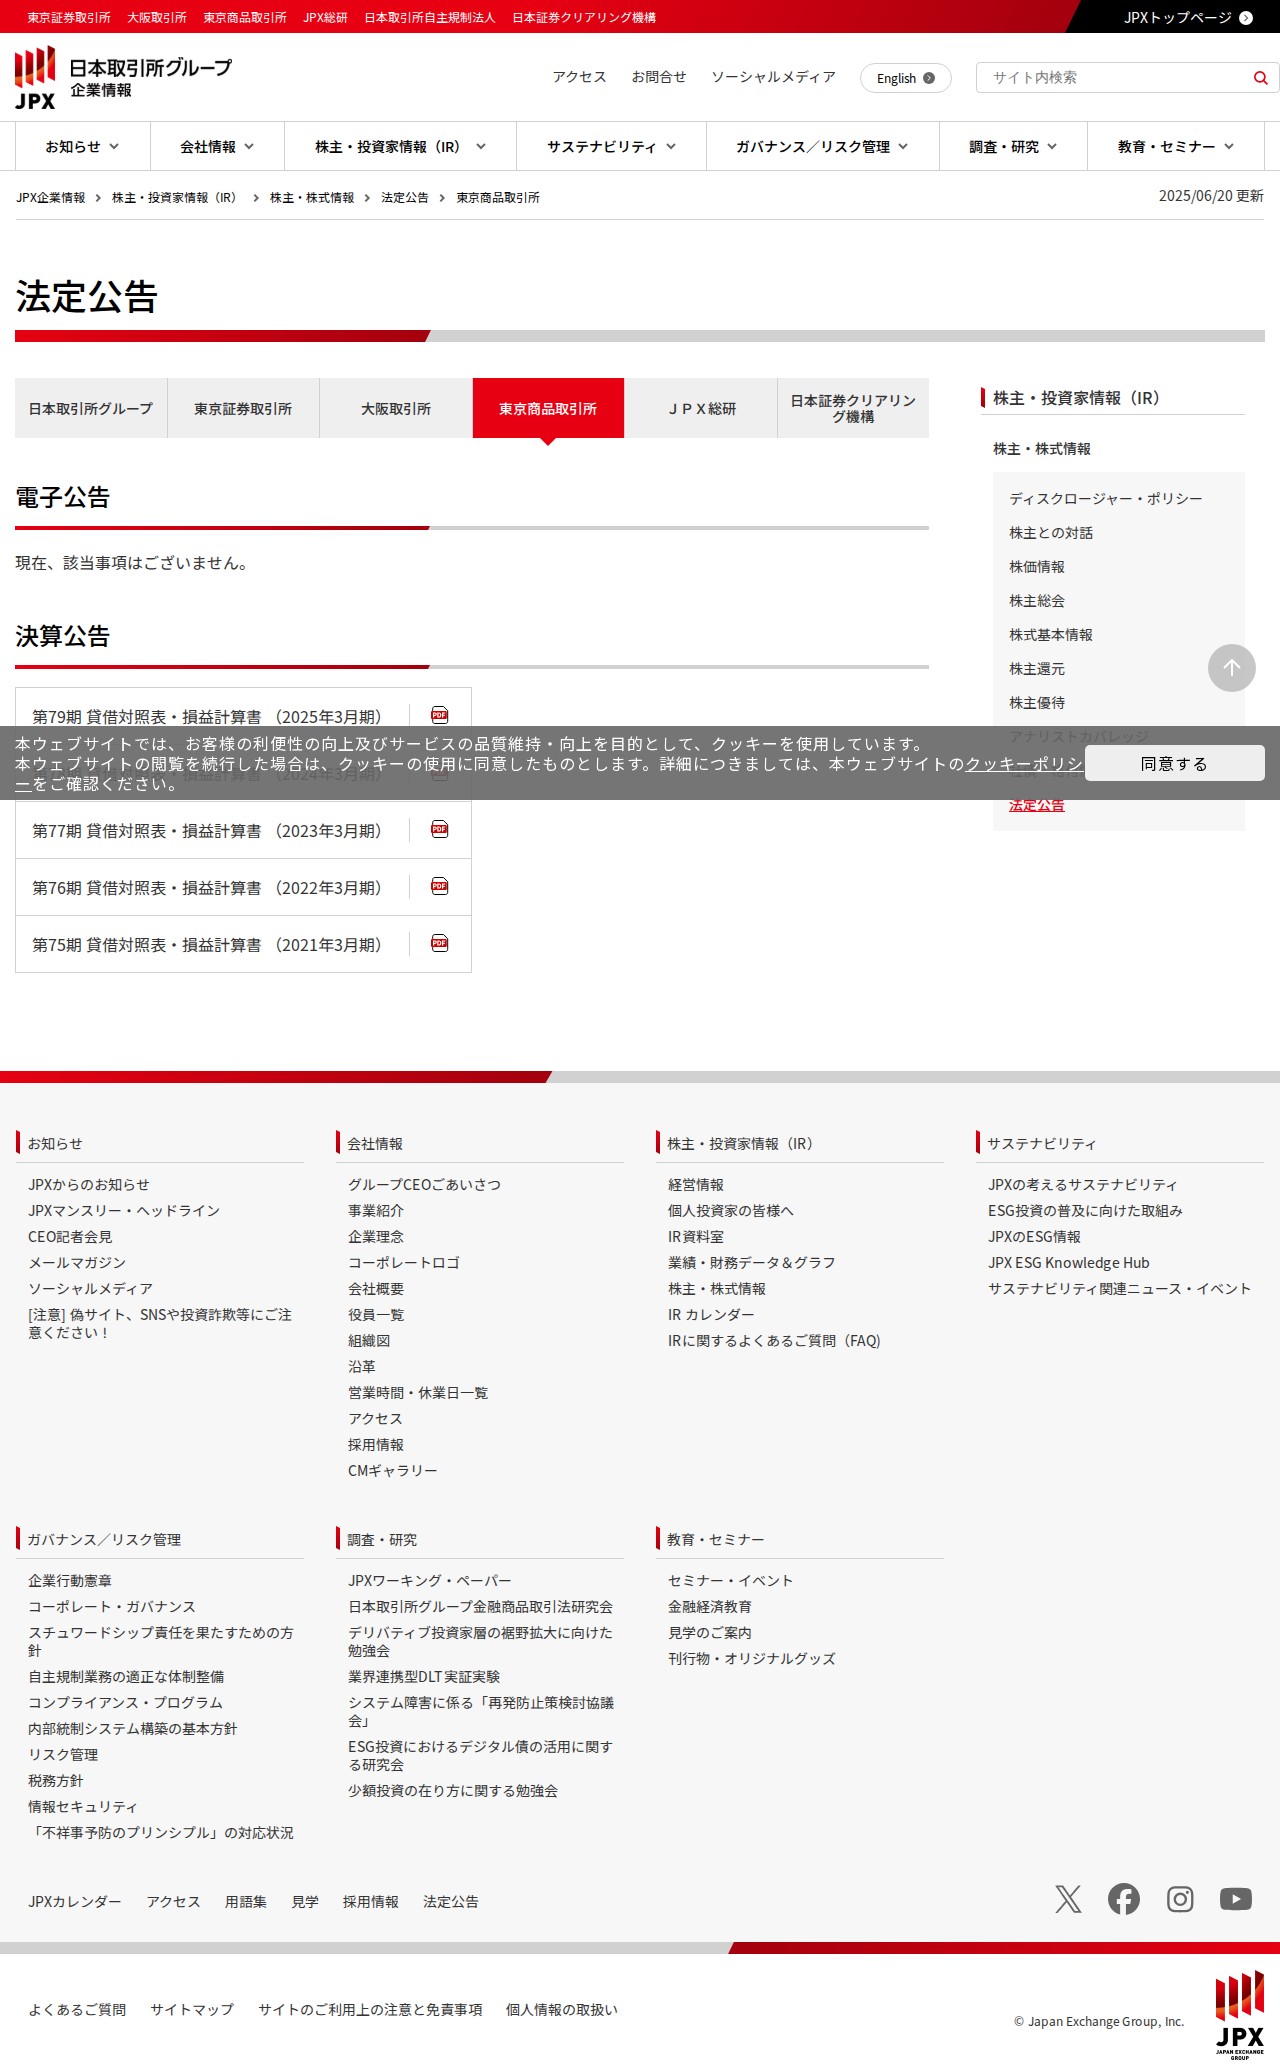Open 株主還元 in the sidebar
This screenshot has height=2072, width=1280.
click(x=1037, y=669)
